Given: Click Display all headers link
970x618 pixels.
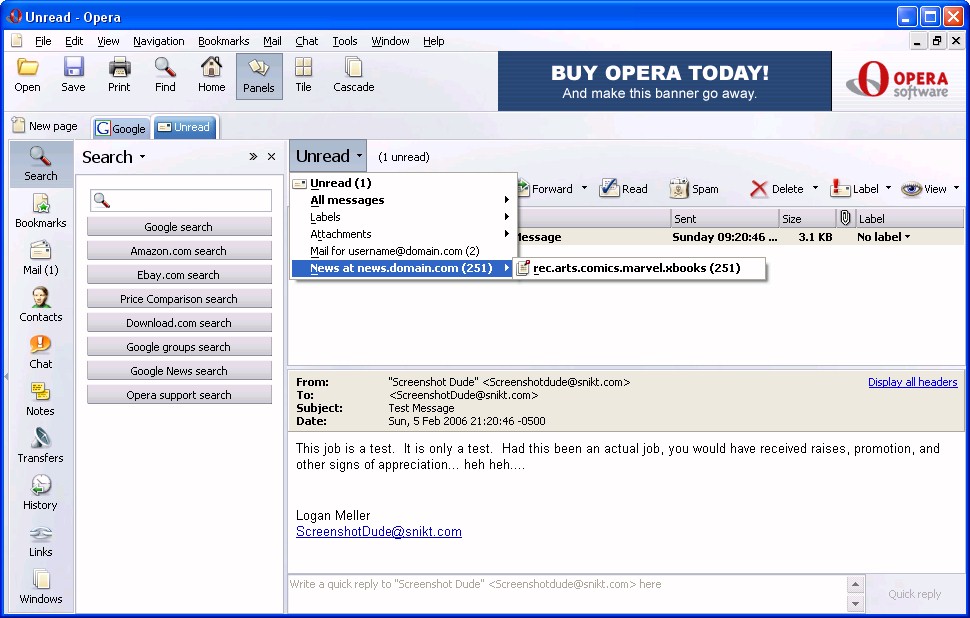Looking at the screenshot, I should pyautogui.click(x=912, y=382).
